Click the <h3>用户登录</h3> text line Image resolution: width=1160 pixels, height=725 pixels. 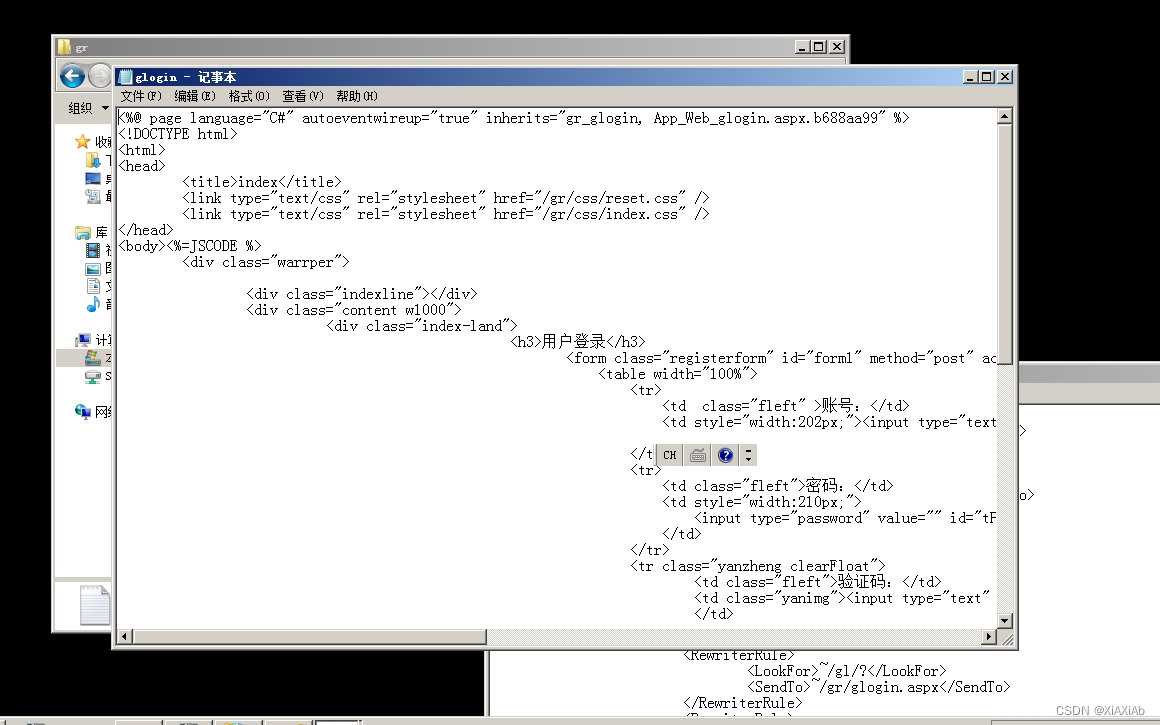(578, 342)
